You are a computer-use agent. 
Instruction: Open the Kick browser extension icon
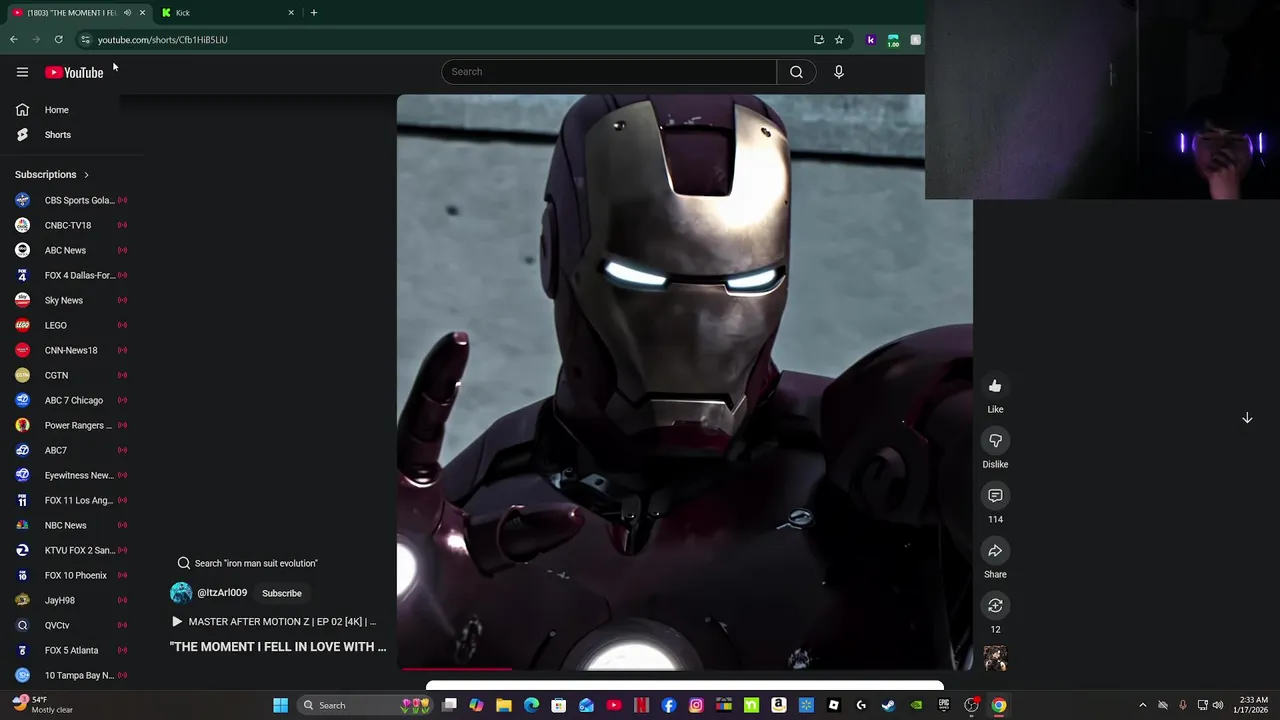click(x=871, y=40)
